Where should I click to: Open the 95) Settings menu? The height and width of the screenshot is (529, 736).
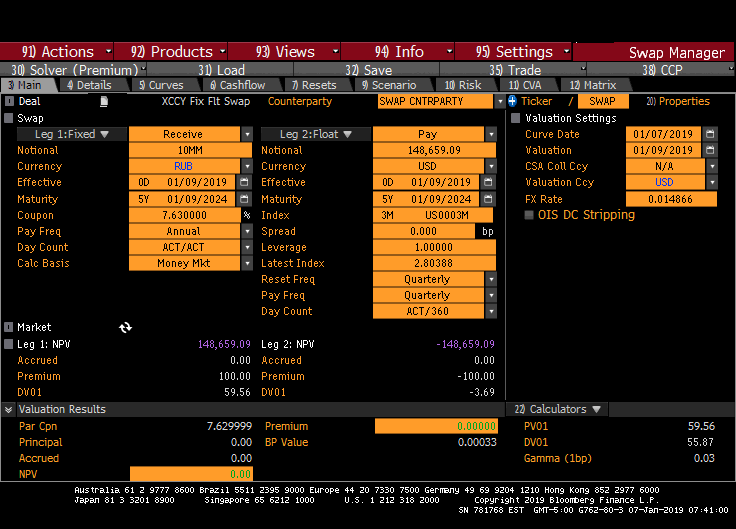point(514,52)
